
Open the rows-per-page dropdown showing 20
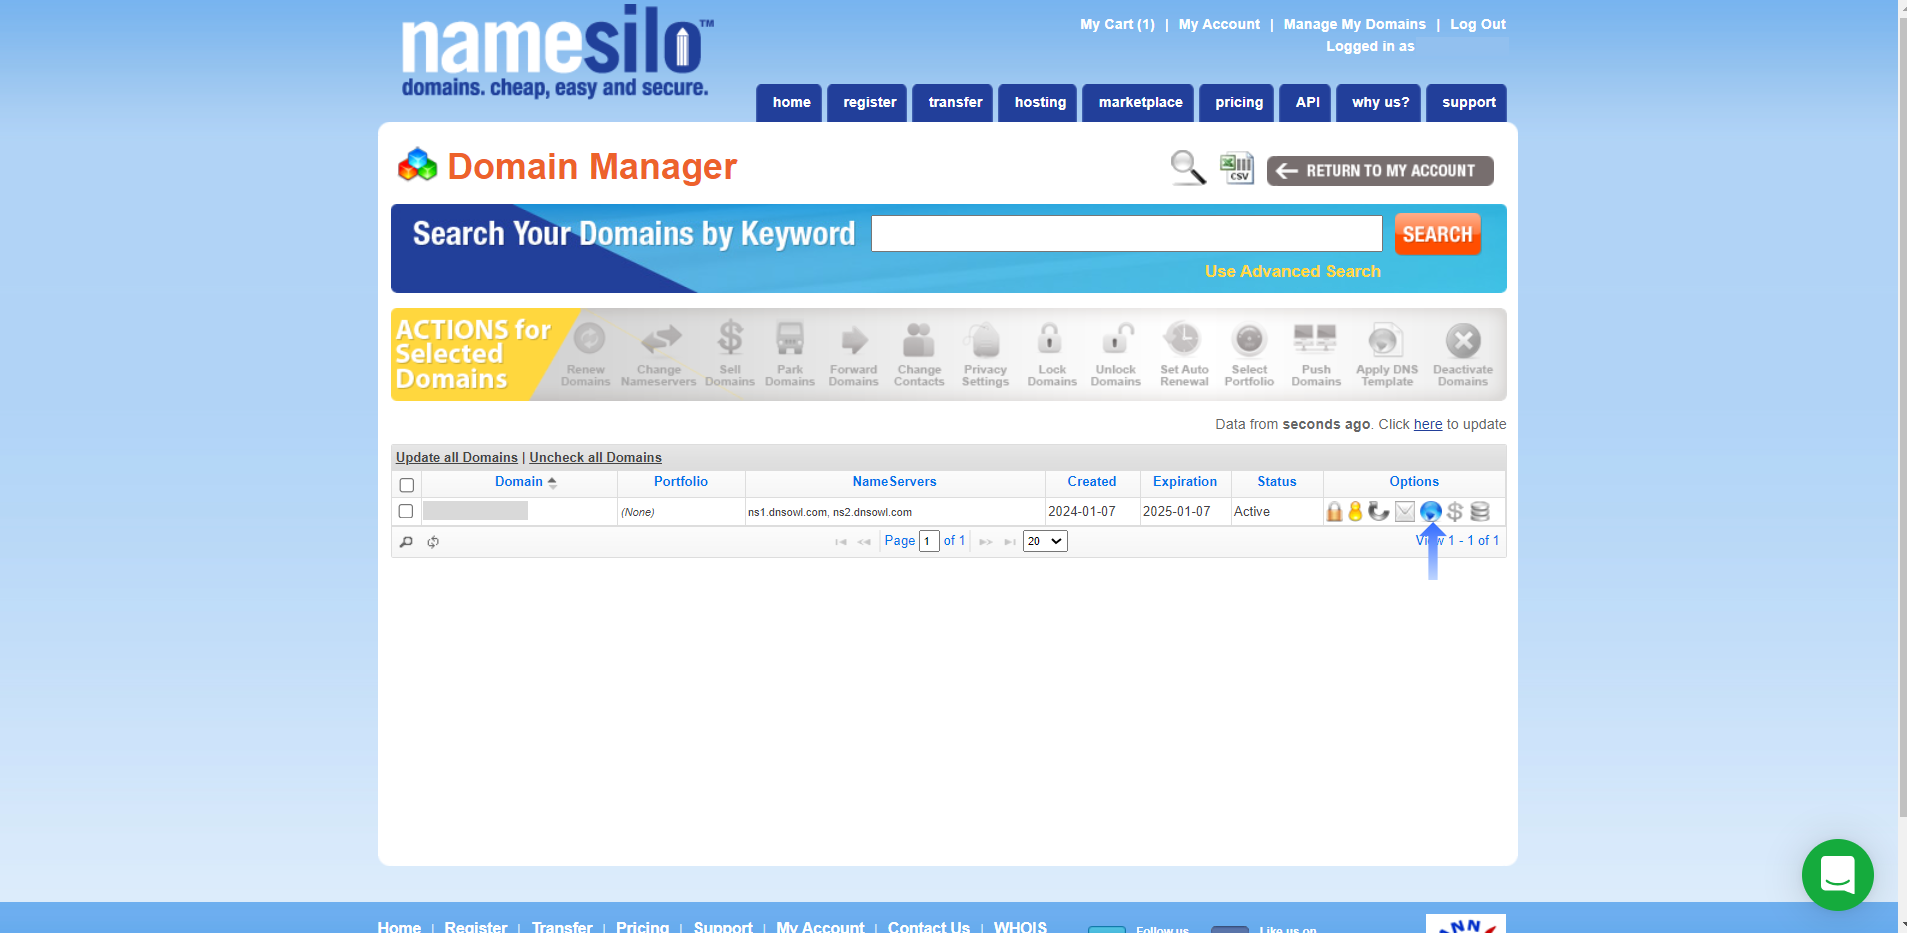pos(1045,541)
